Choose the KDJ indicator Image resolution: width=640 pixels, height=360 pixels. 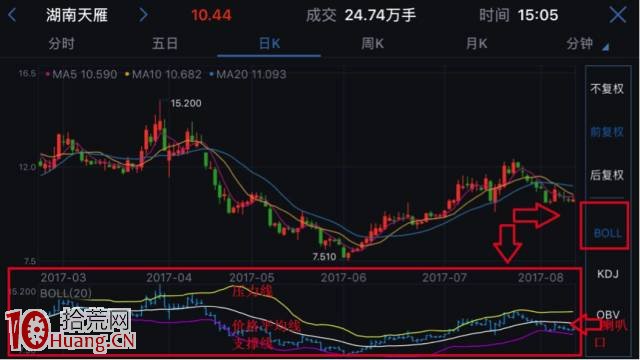tap(608, 274)
